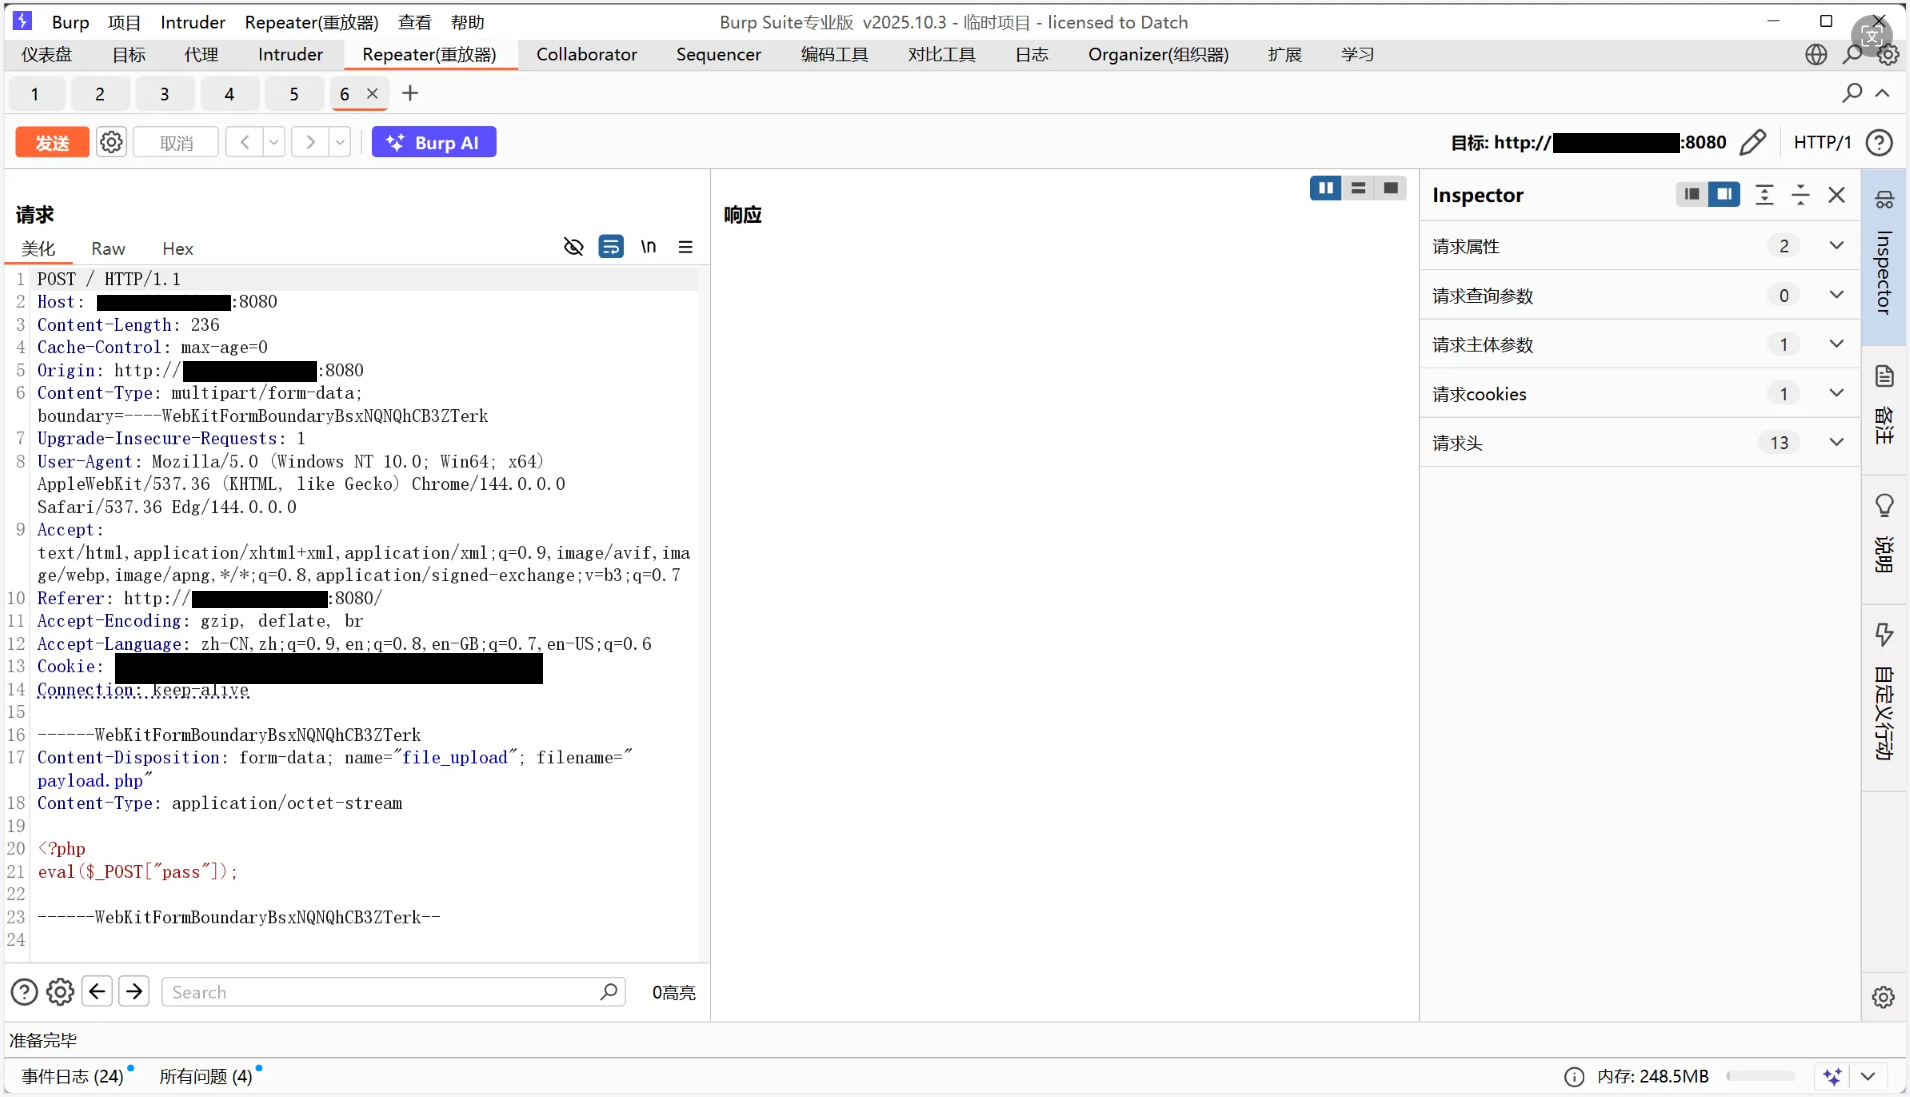Click the 发送 send button
Screen dimensions: 1910x1097
pos(52,142)
